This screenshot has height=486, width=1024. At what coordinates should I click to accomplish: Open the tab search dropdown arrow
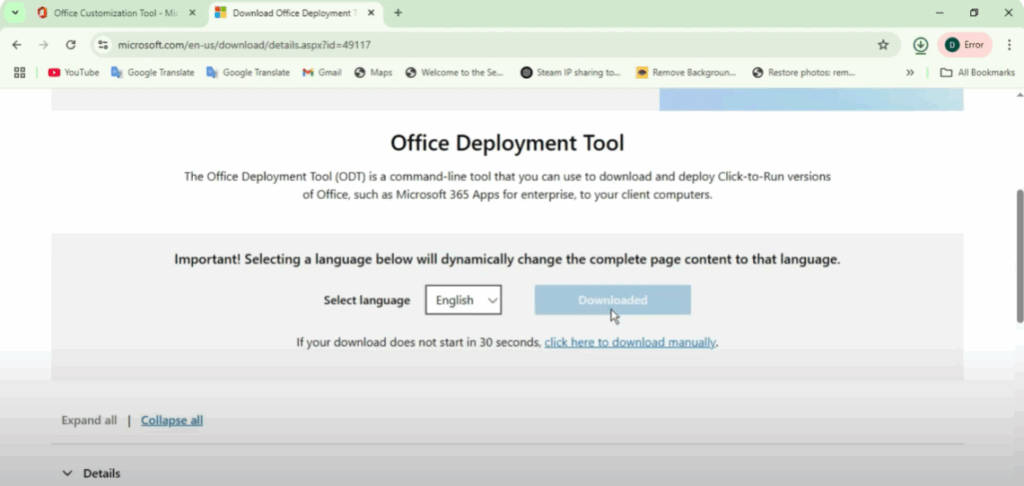click(15, 13)
